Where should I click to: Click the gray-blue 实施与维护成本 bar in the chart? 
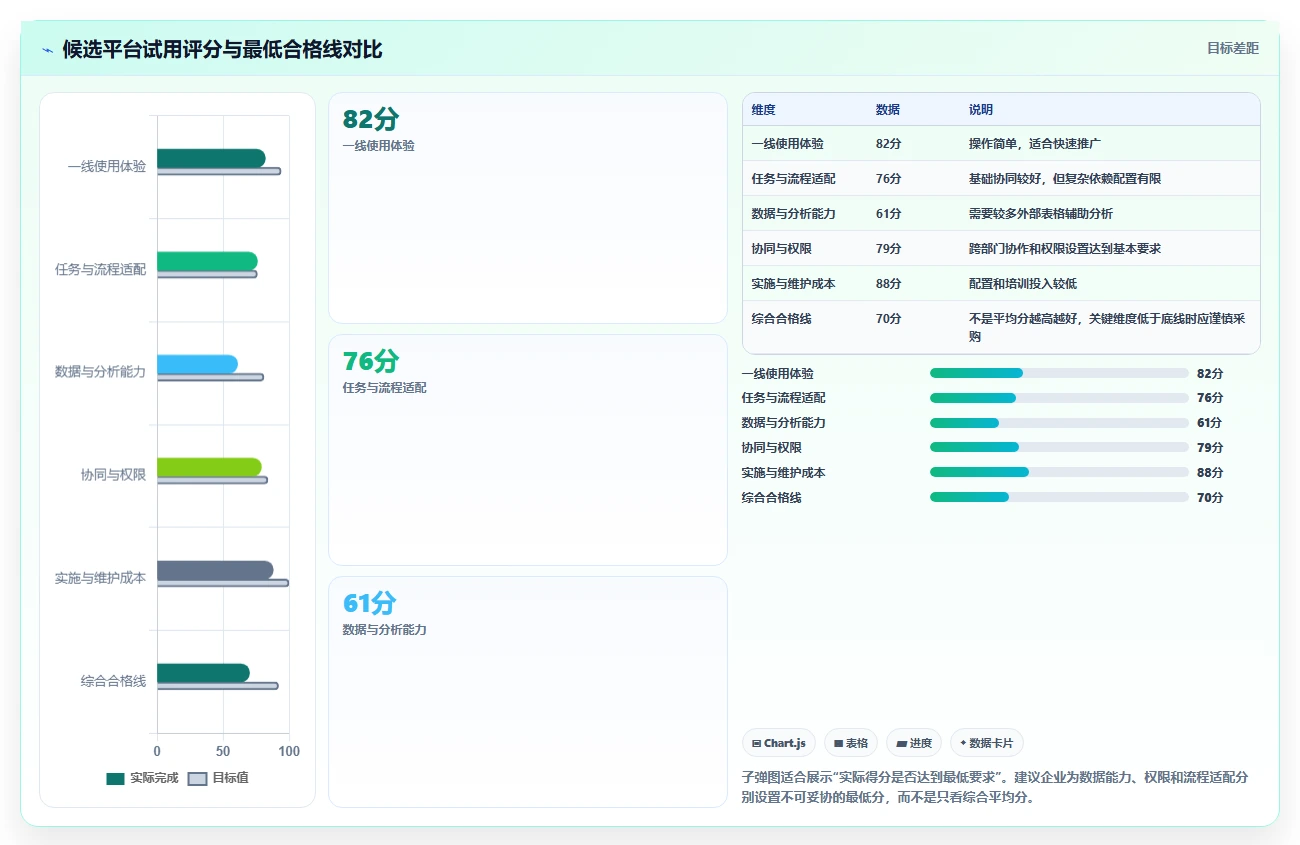pos(215,570)
